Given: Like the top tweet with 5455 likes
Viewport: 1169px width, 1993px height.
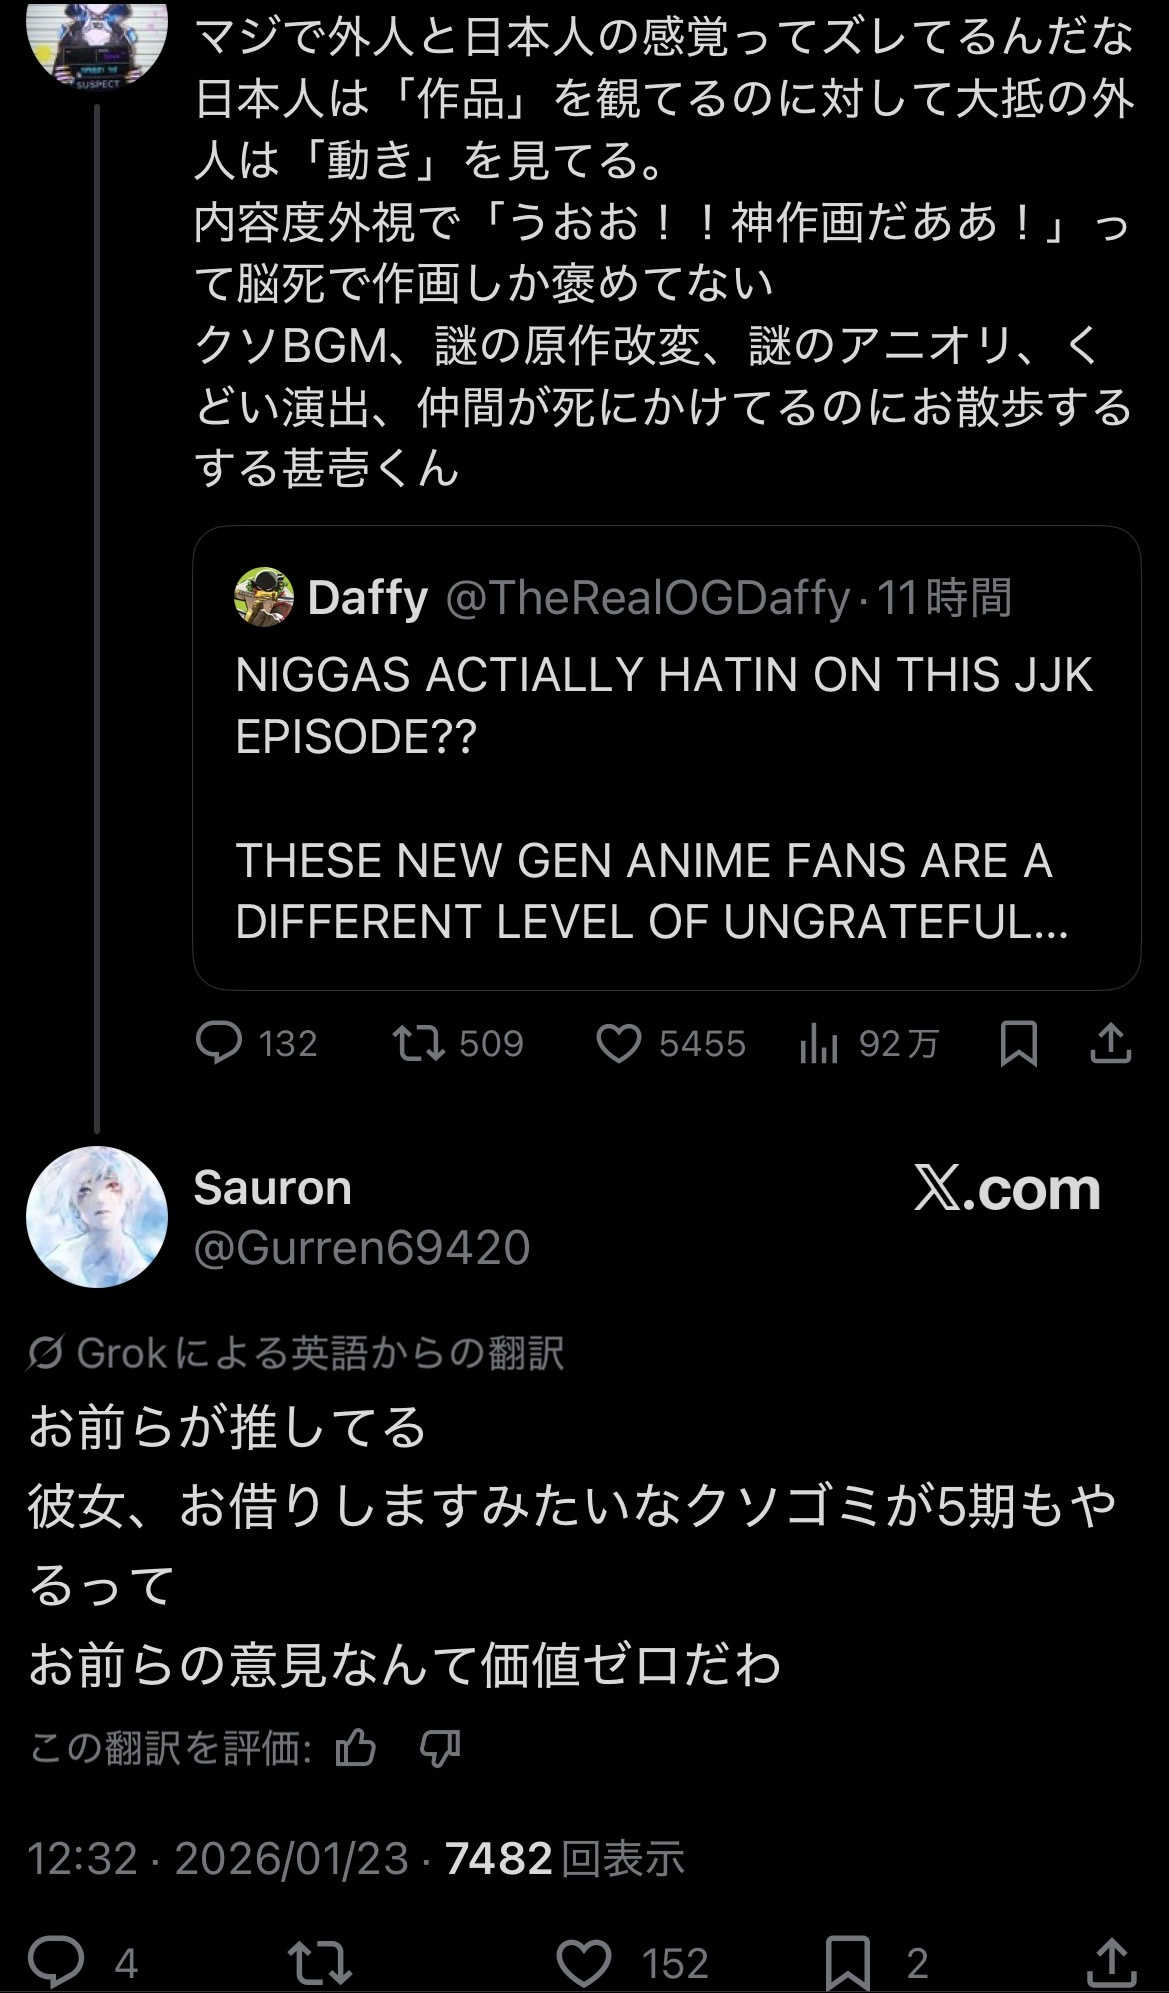Looking at the screenshot, I should (x=619, y=1043).
